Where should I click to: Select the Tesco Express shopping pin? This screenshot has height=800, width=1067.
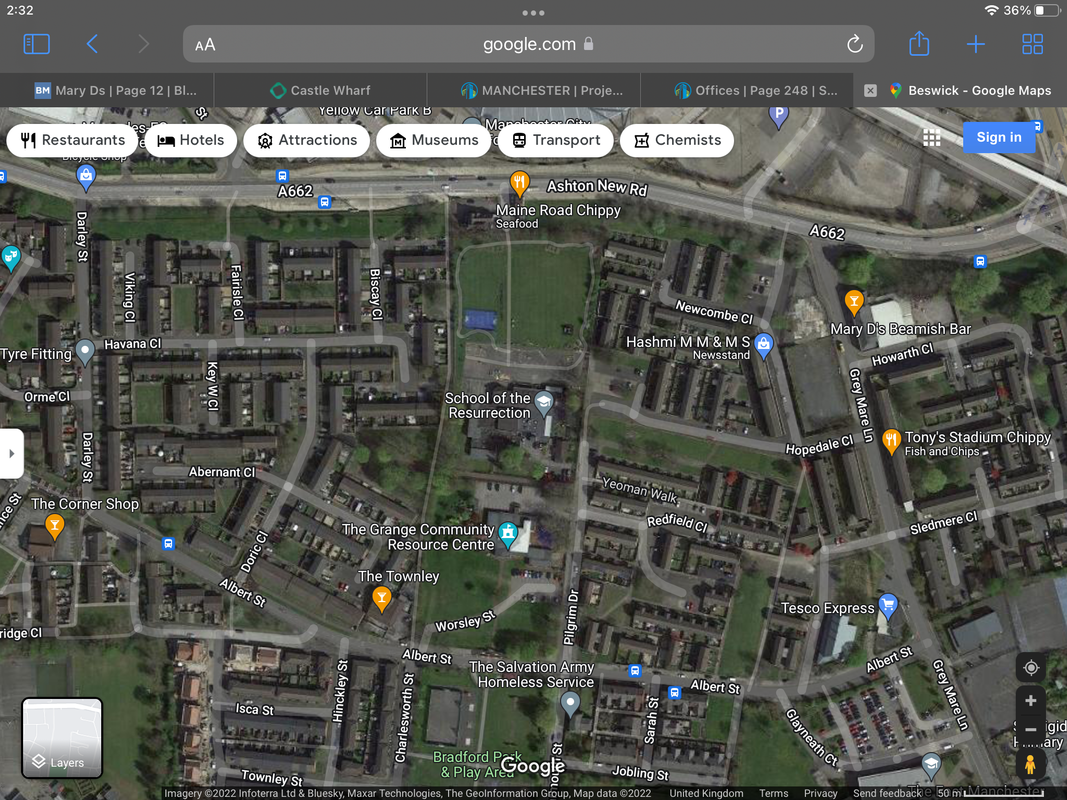(888, 605)
